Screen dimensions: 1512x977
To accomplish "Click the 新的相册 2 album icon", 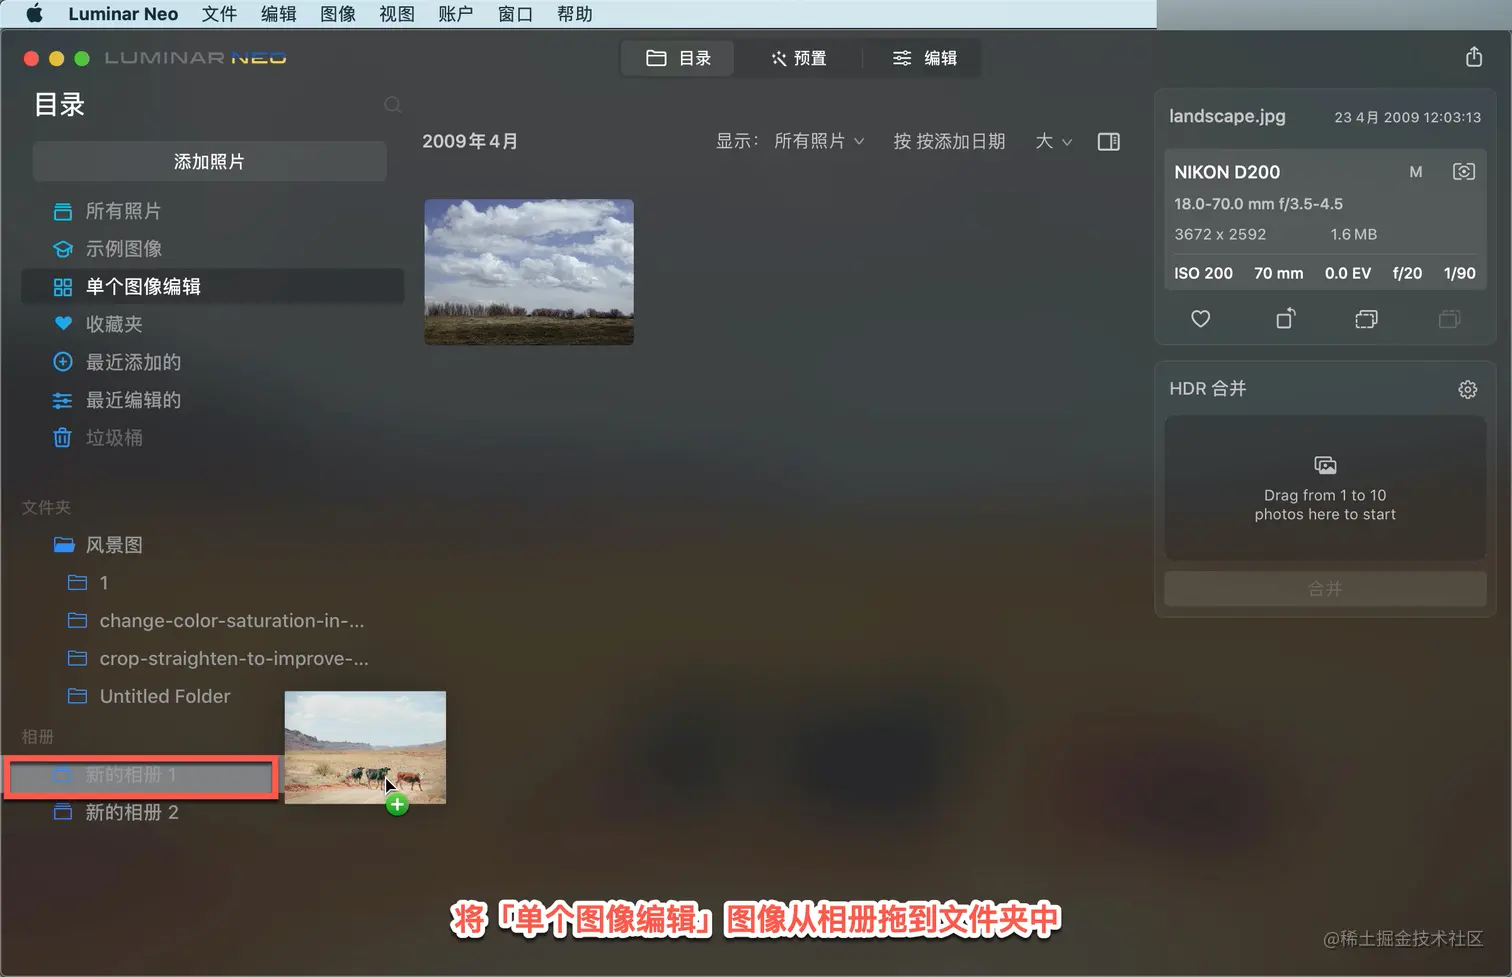I will click(62, 812).
